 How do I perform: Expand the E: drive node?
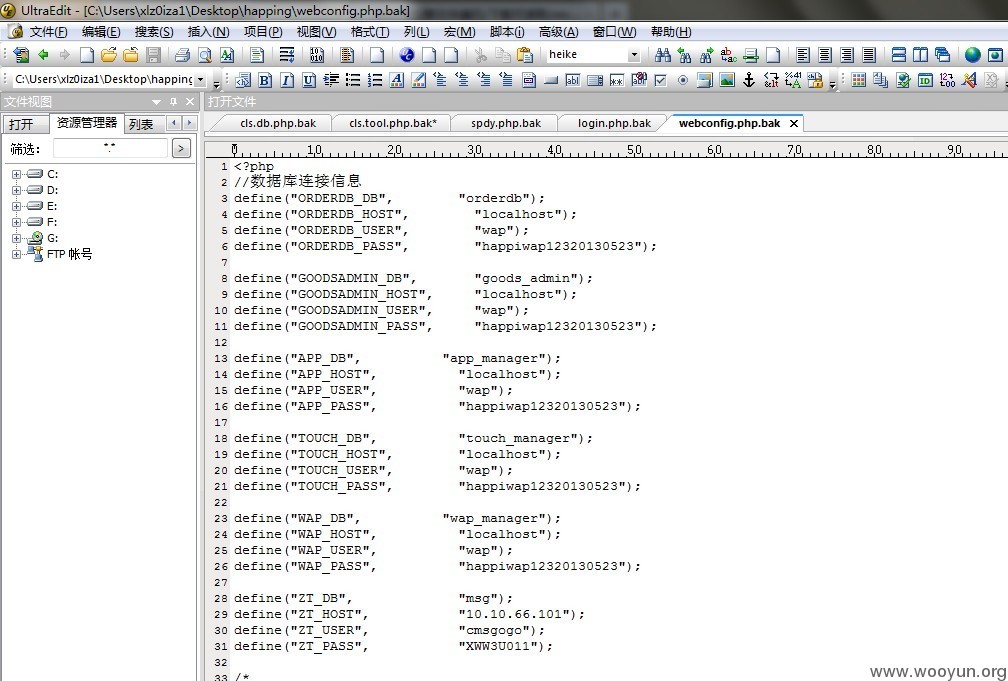tap(16, 206)
